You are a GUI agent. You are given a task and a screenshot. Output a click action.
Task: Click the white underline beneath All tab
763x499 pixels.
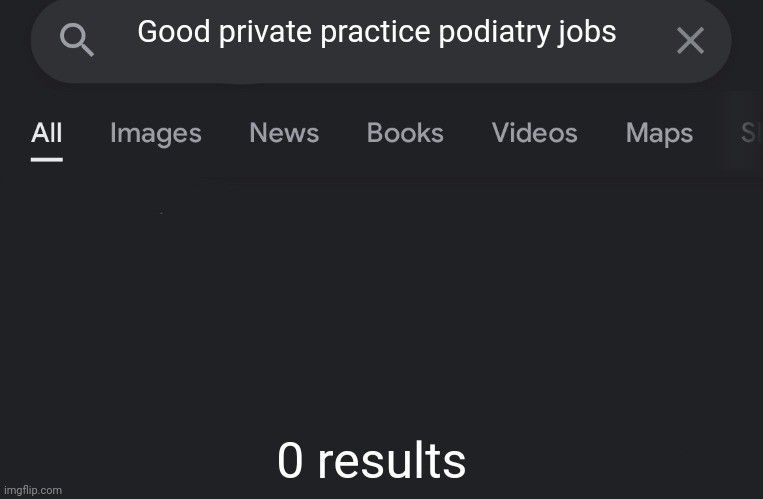click(47, 160)
